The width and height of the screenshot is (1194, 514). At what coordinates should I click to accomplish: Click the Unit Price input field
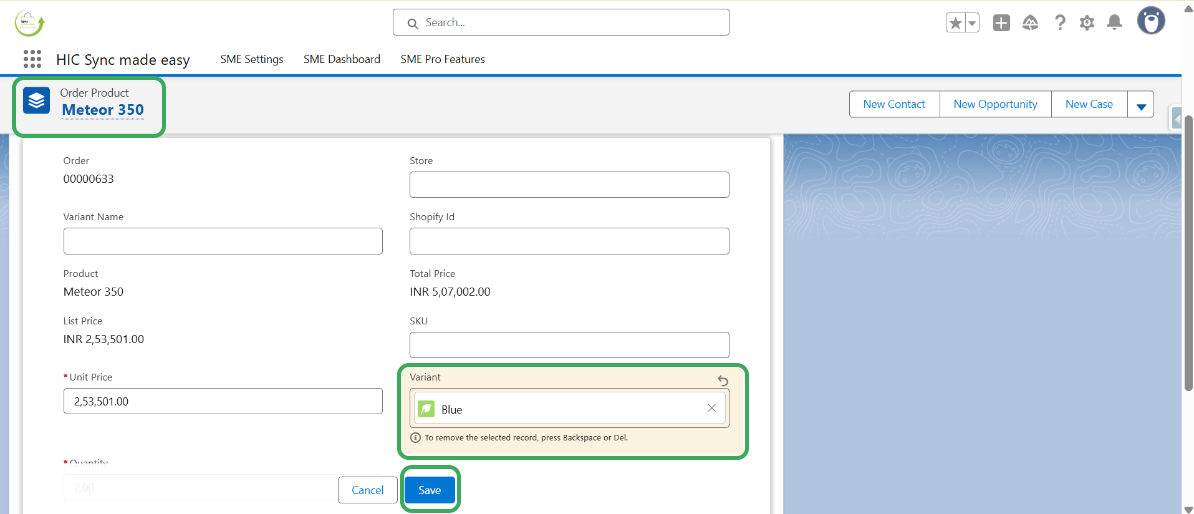point(223,401)
